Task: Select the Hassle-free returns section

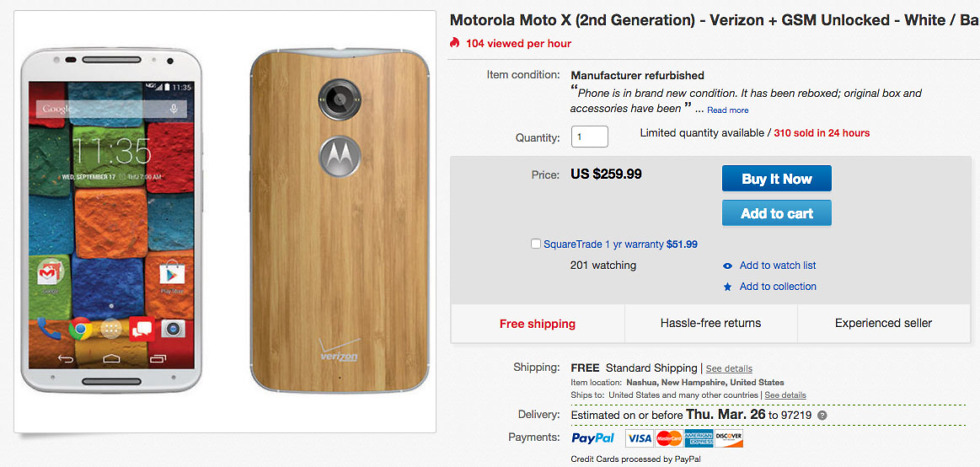Action: pos(711,323)
